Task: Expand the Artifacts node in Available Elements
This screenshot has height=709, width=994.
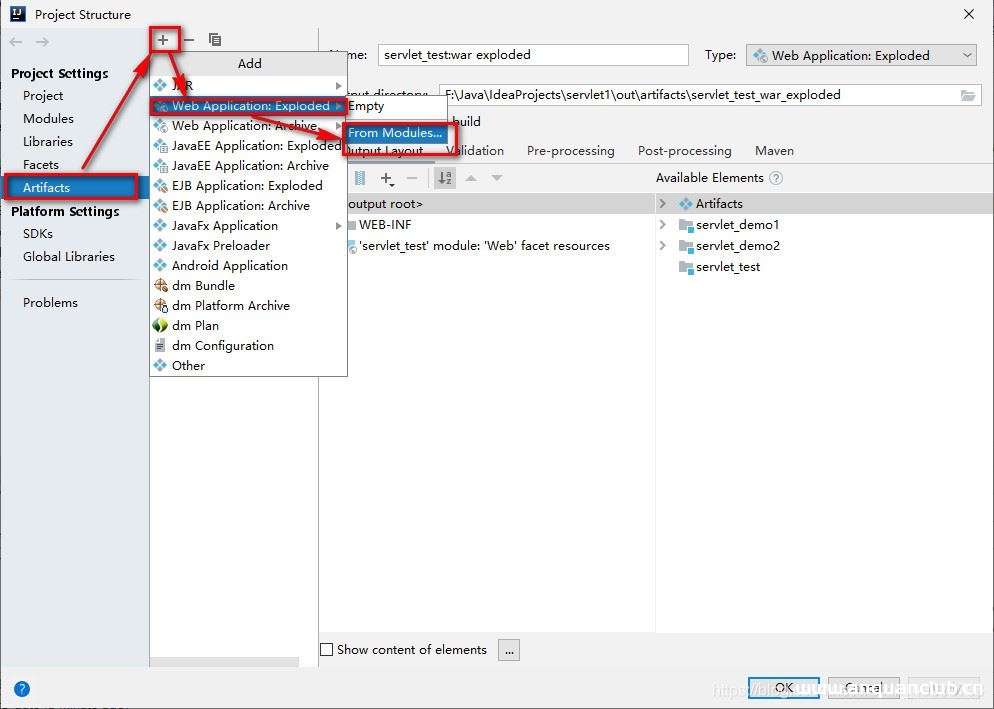Action: (x=663, y=204)
